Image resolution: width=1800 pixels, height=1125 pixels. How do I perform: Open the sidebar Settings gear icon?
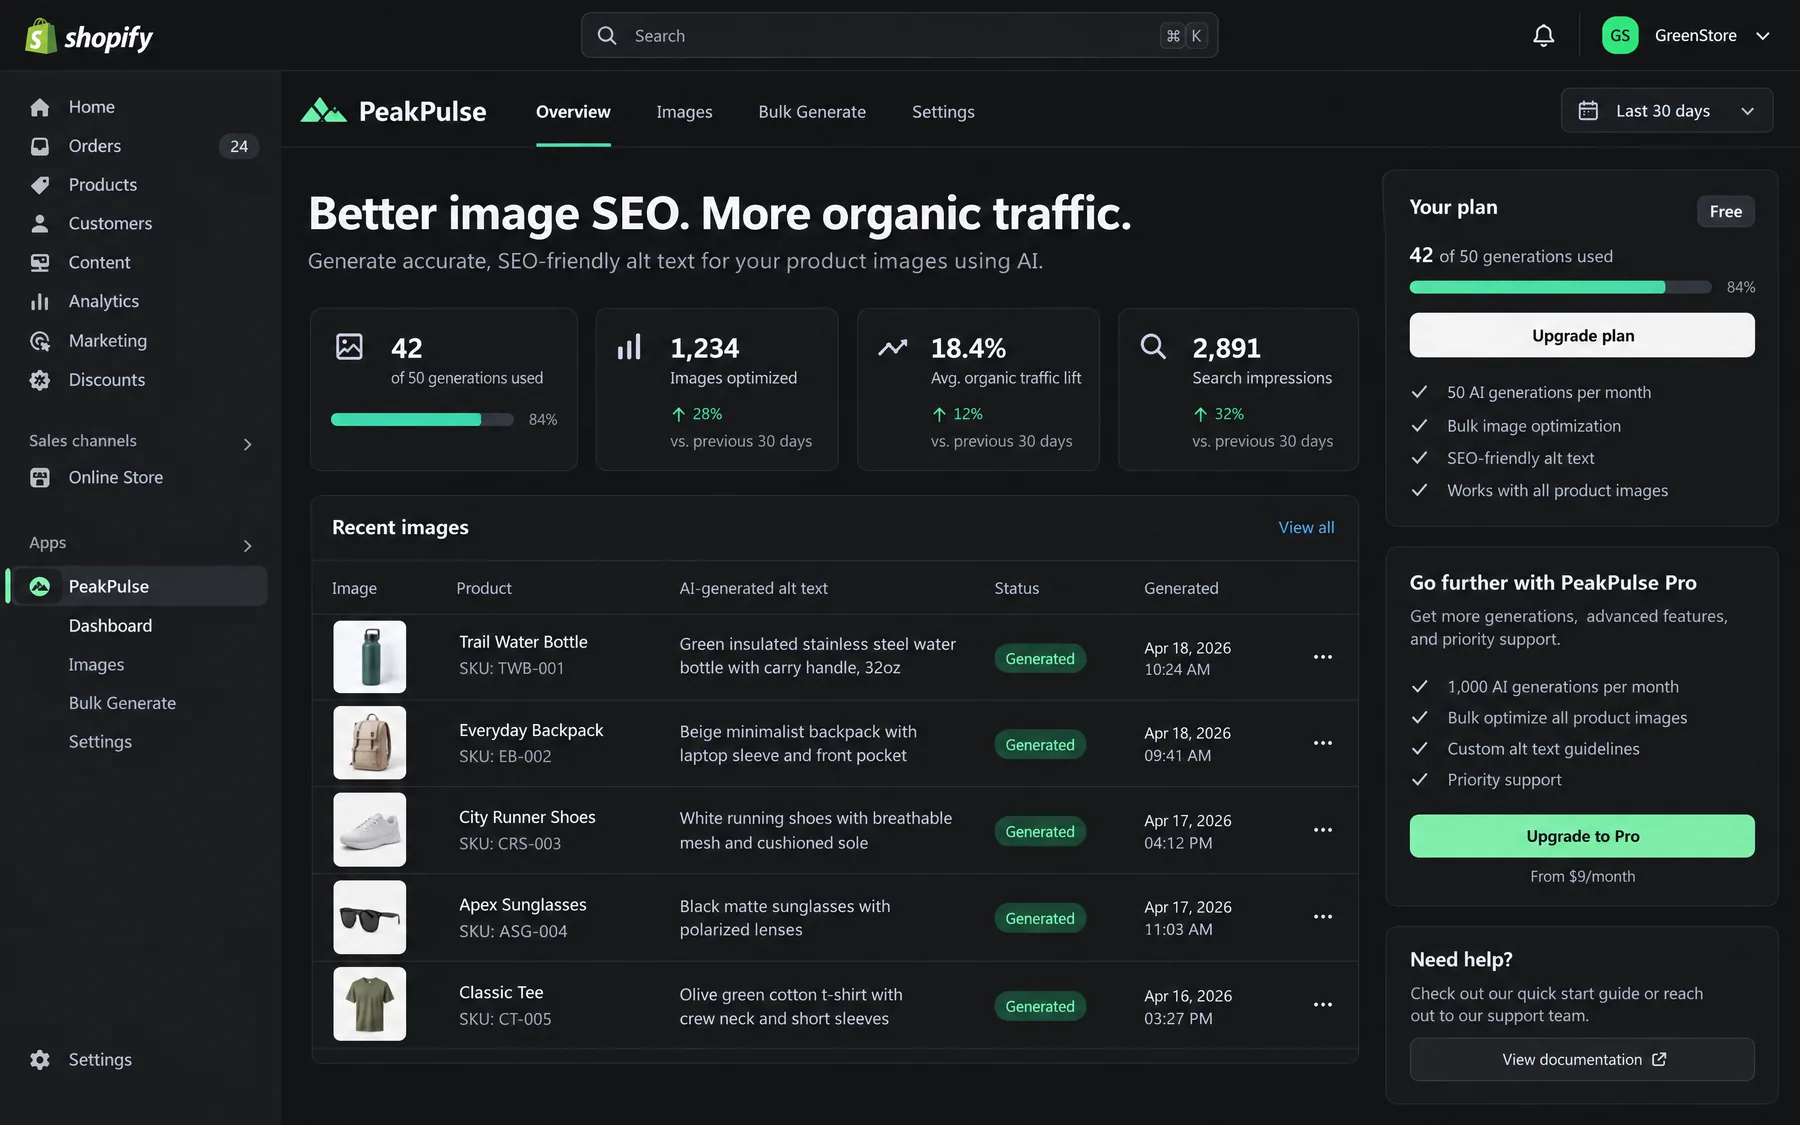coord(40,1060)
